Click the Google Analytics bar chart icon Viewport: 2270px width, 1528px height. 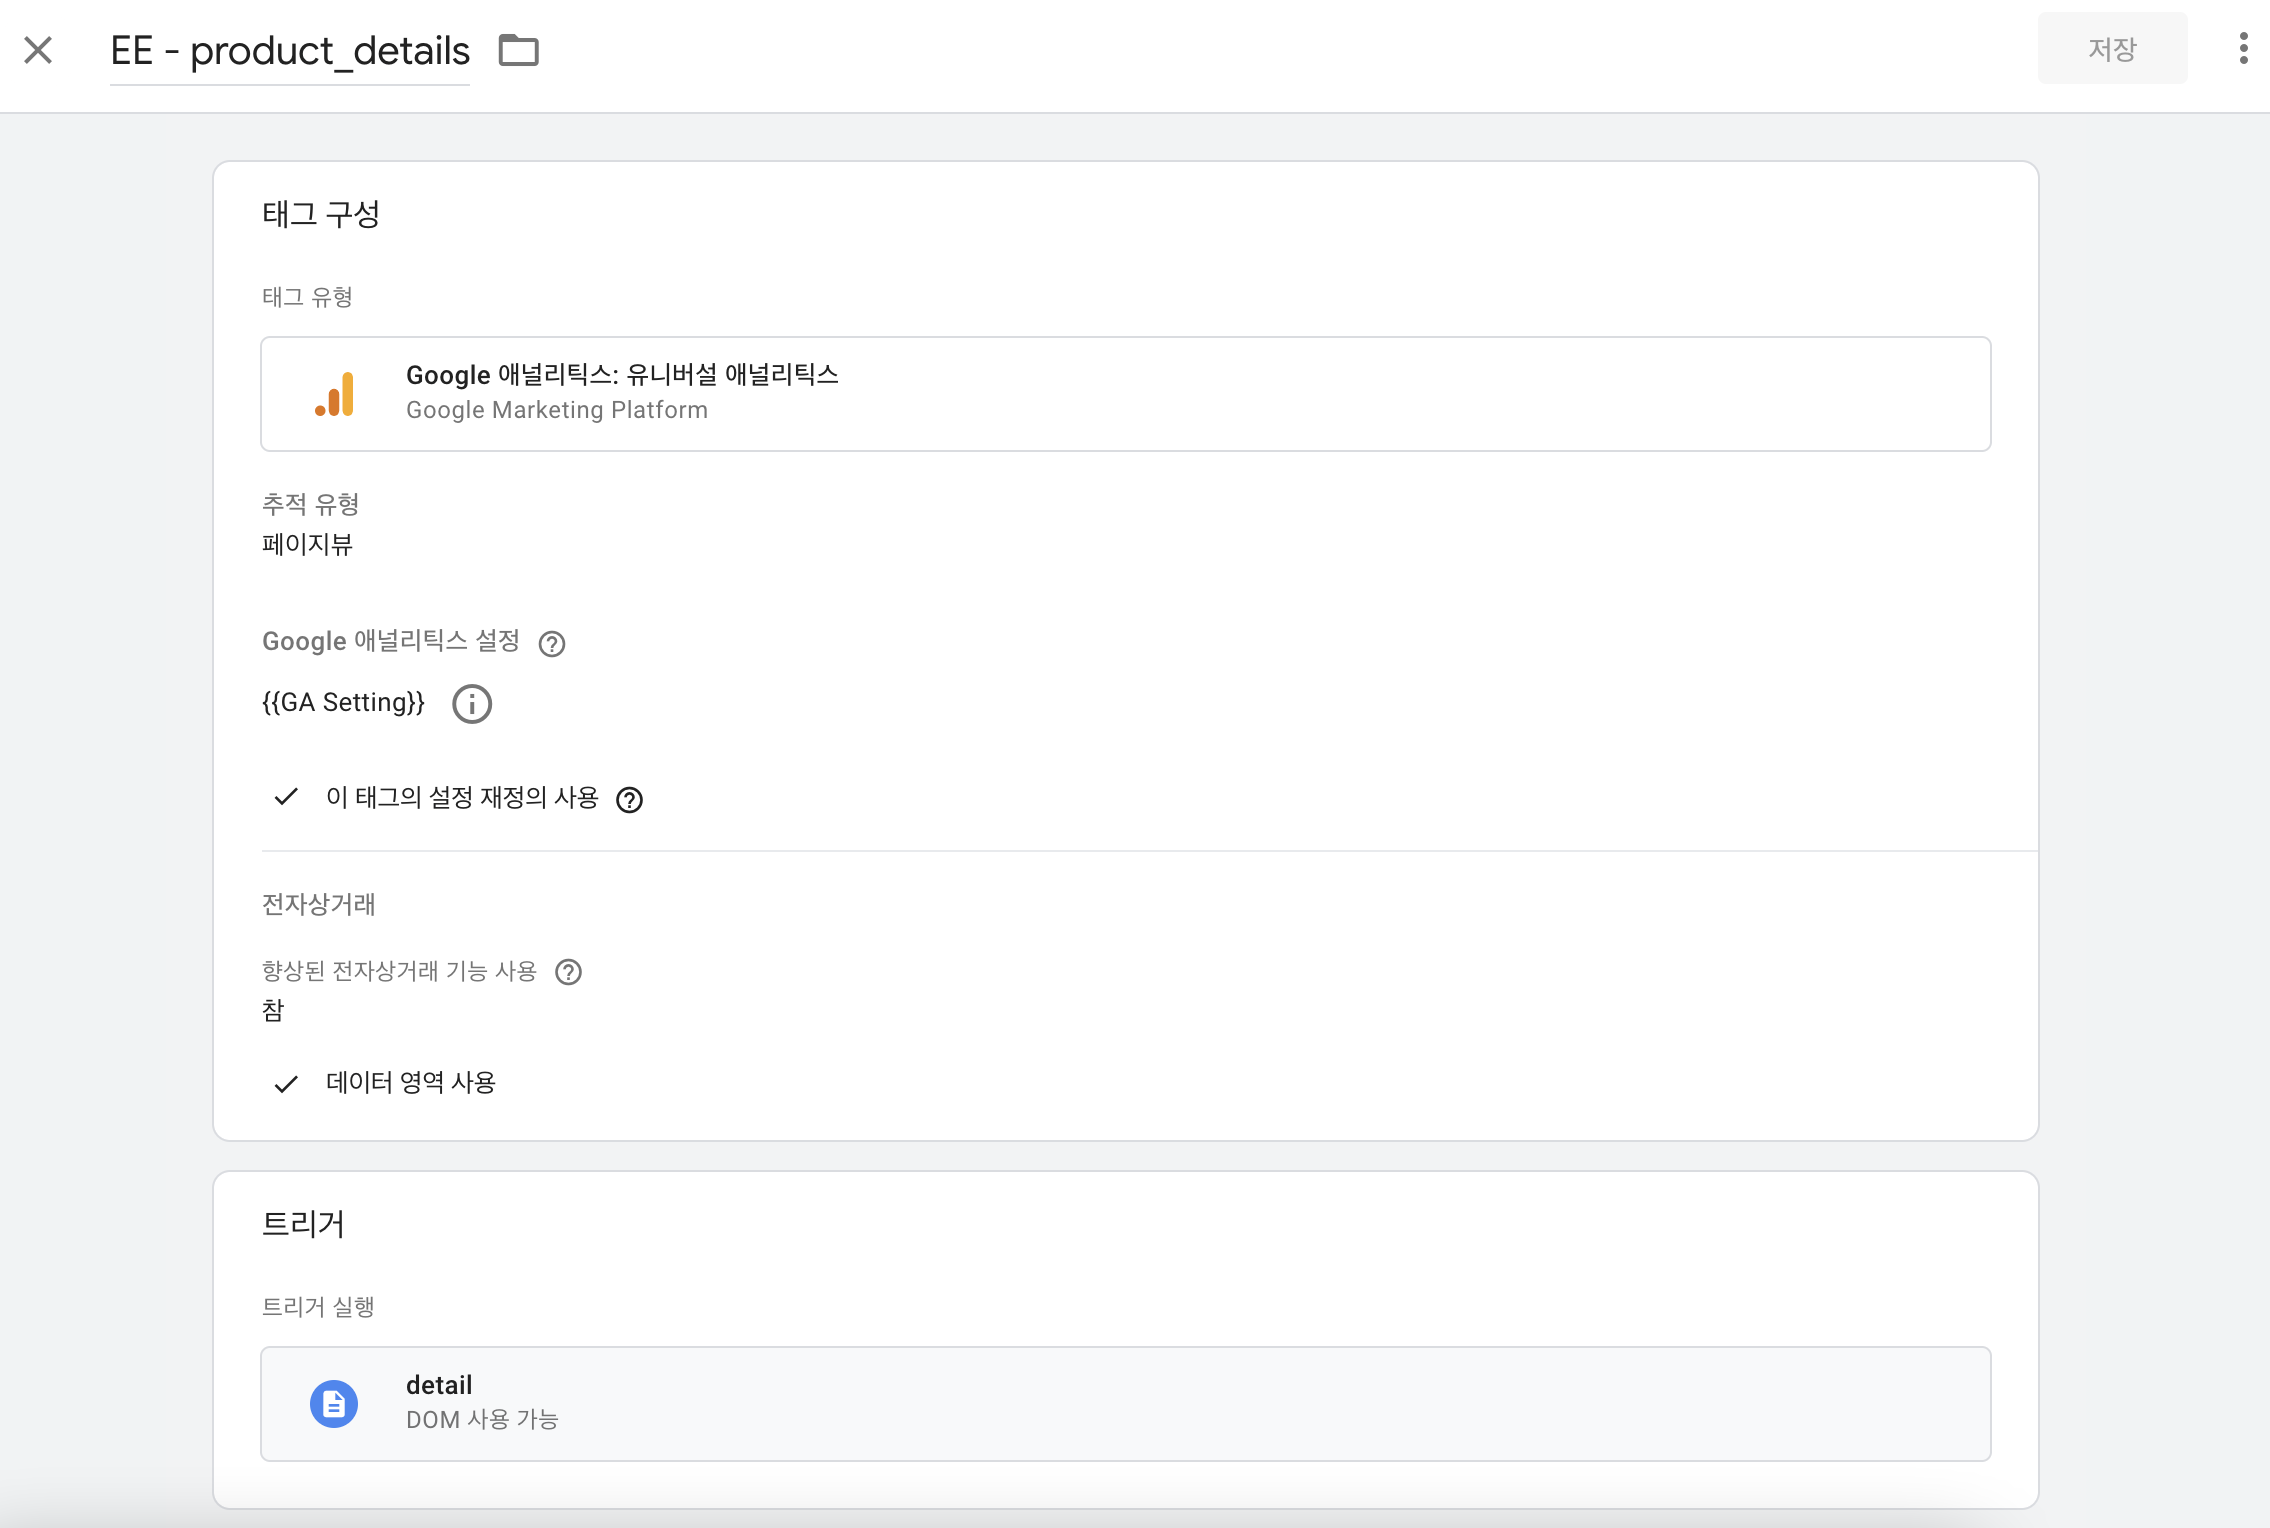click(335, 394)
